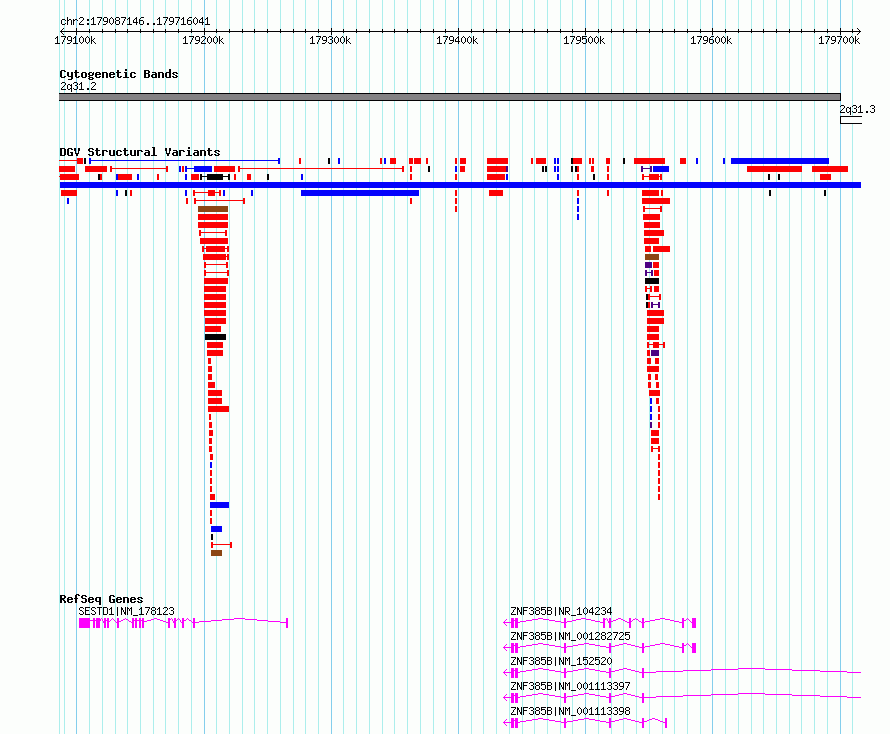Screen dimensions: 890x734
Task: Click the 179500k ruler label
Action: (x=584, y=40)
